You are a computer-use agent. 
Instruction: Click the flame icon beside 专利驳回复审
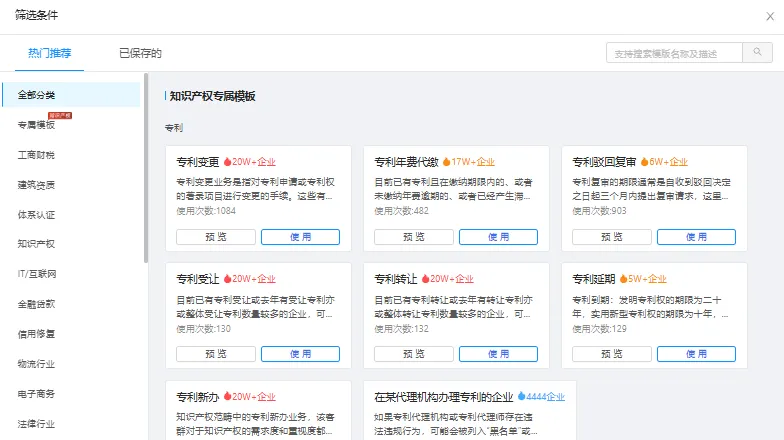(644, 162)
